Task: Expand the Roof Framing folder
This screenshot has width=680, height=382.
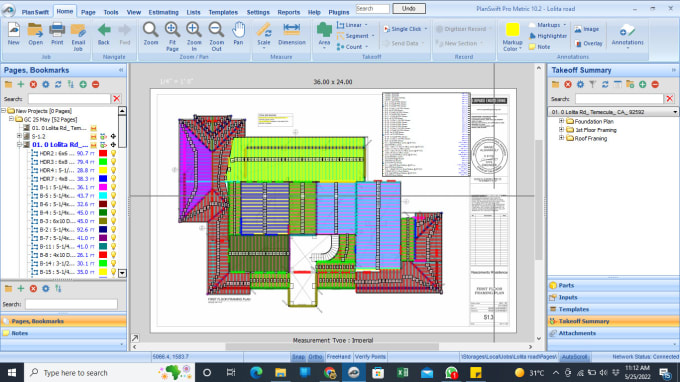Action: (x=561, y=138)
